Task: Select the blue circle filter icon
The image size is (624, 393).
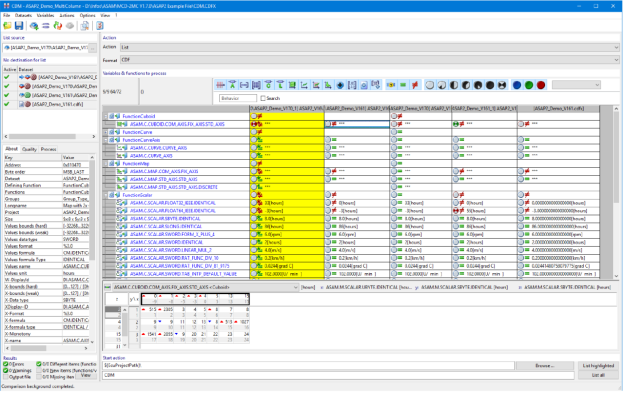Action: pyautogui.click(x=517, y=85)
